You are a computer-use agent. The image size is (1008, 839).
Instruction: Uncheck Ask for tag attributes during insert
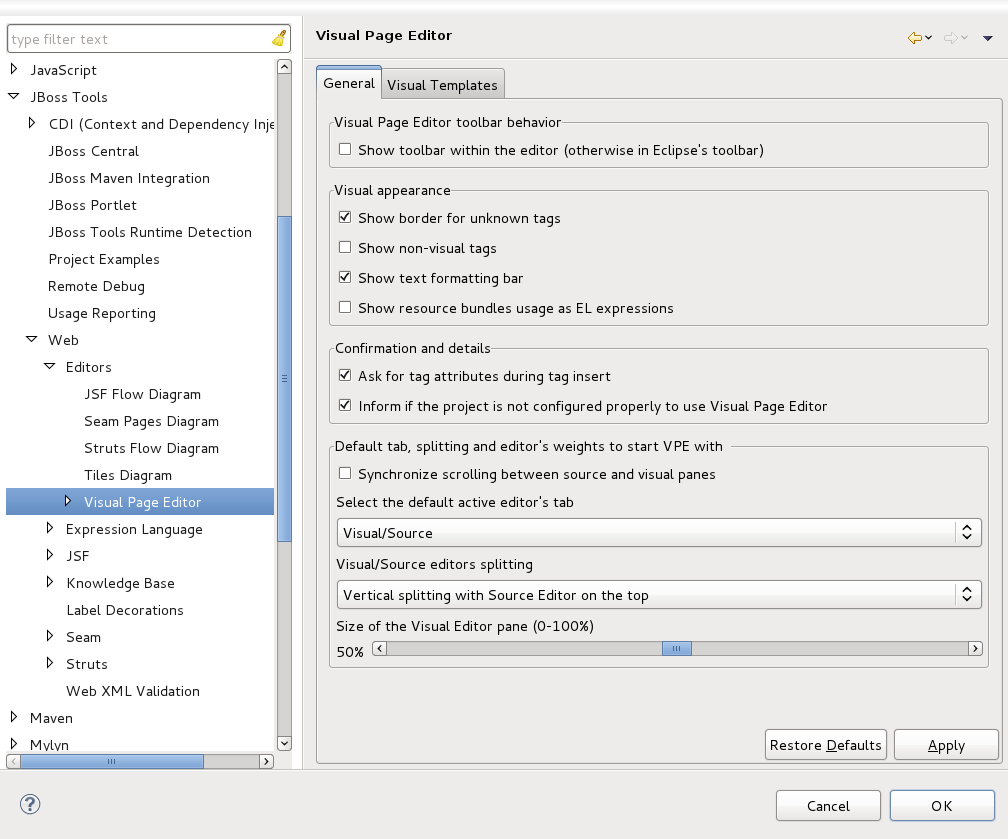click(x=345, y=375)
